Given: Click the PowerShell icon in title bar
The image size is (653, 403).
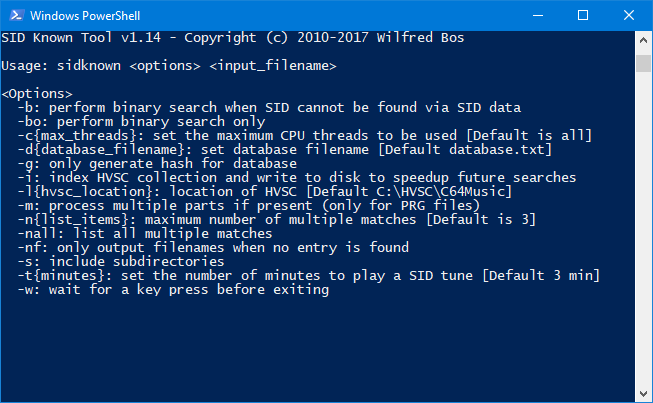Looking at the screenshot, I should point(17,15).
